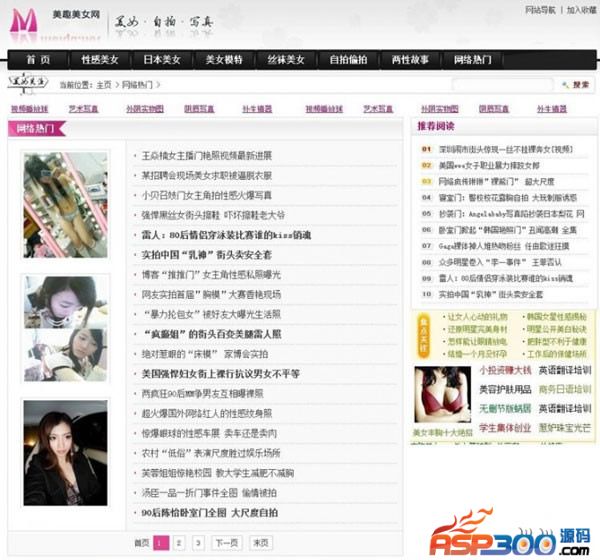Click the 搜索 search button
Image resolution: width=600 pixels, height=560 pixels.
(x=576, y=85)
